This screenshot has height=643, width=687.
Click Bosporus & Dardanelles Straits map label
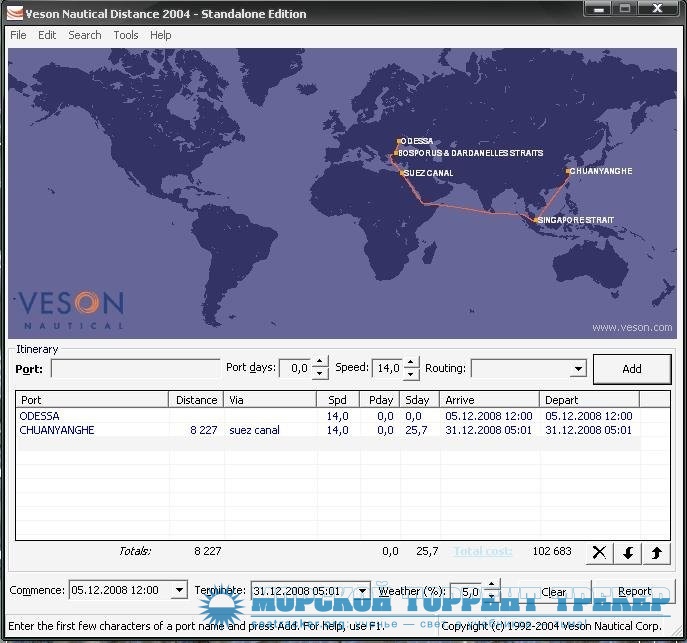pyautogui.click(x=471, y=153)
